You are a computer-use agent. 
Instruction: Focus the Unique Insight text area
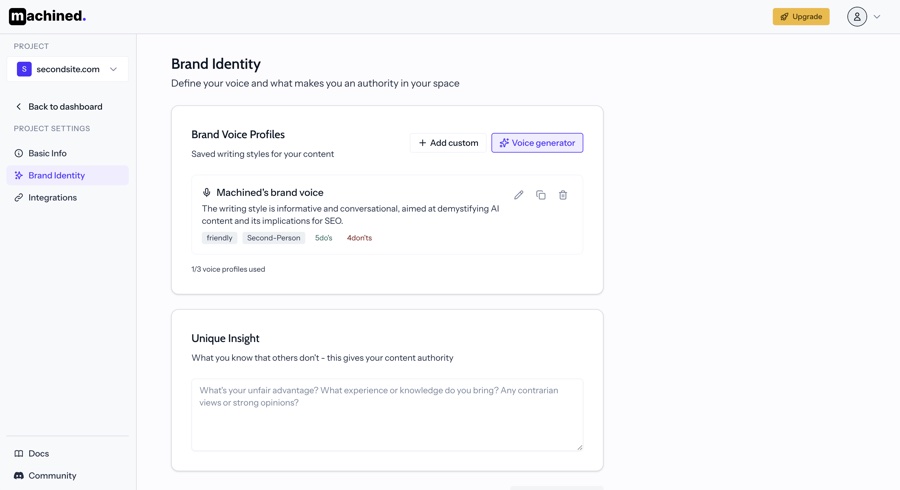387,414
